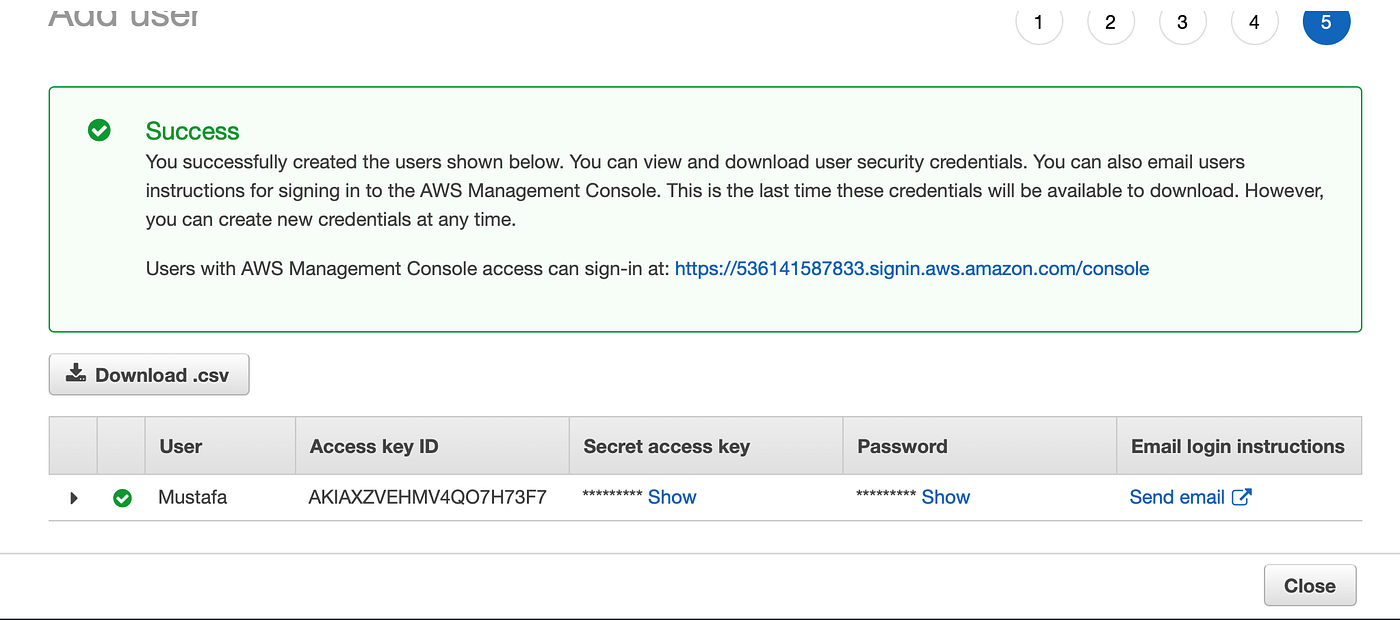
Task: Go to wizard step 4
Action: coord(1255,22)
